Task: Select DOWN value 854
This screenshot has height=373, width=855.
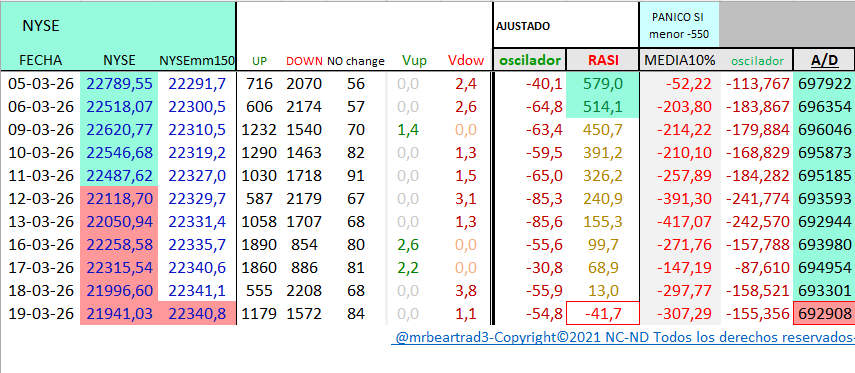Action: 305,245
